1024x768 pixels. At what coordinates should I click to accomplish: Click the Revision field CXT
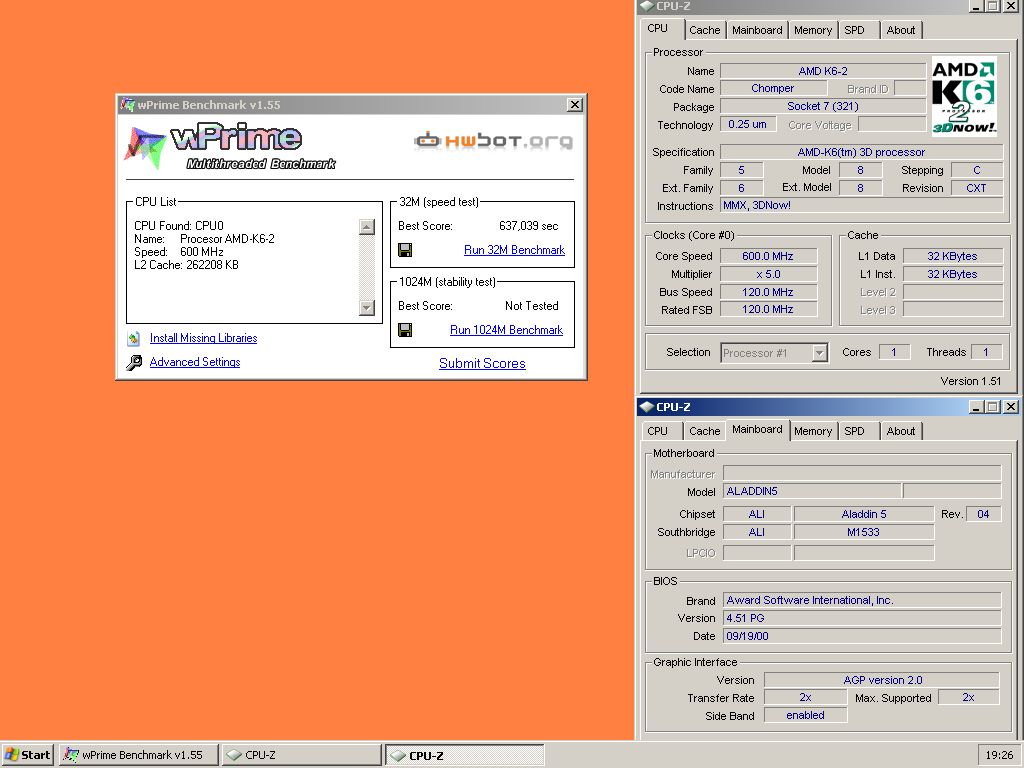click(x=976, y=188)
